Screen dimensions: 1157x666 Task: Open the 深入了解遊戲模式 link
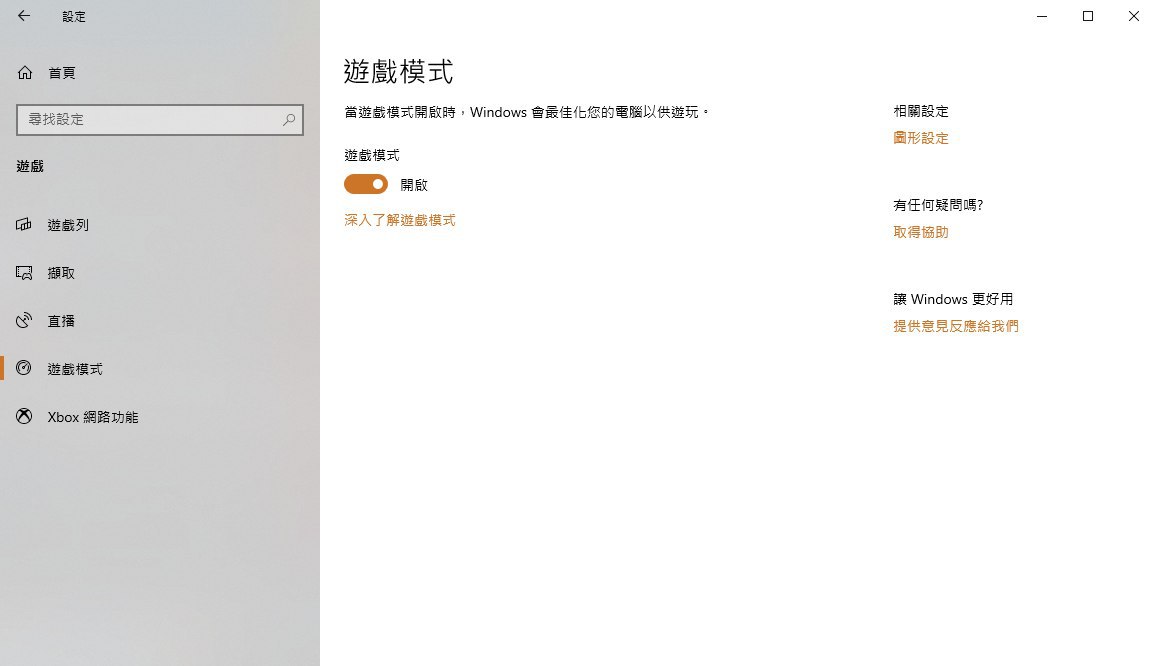[400, 220]
